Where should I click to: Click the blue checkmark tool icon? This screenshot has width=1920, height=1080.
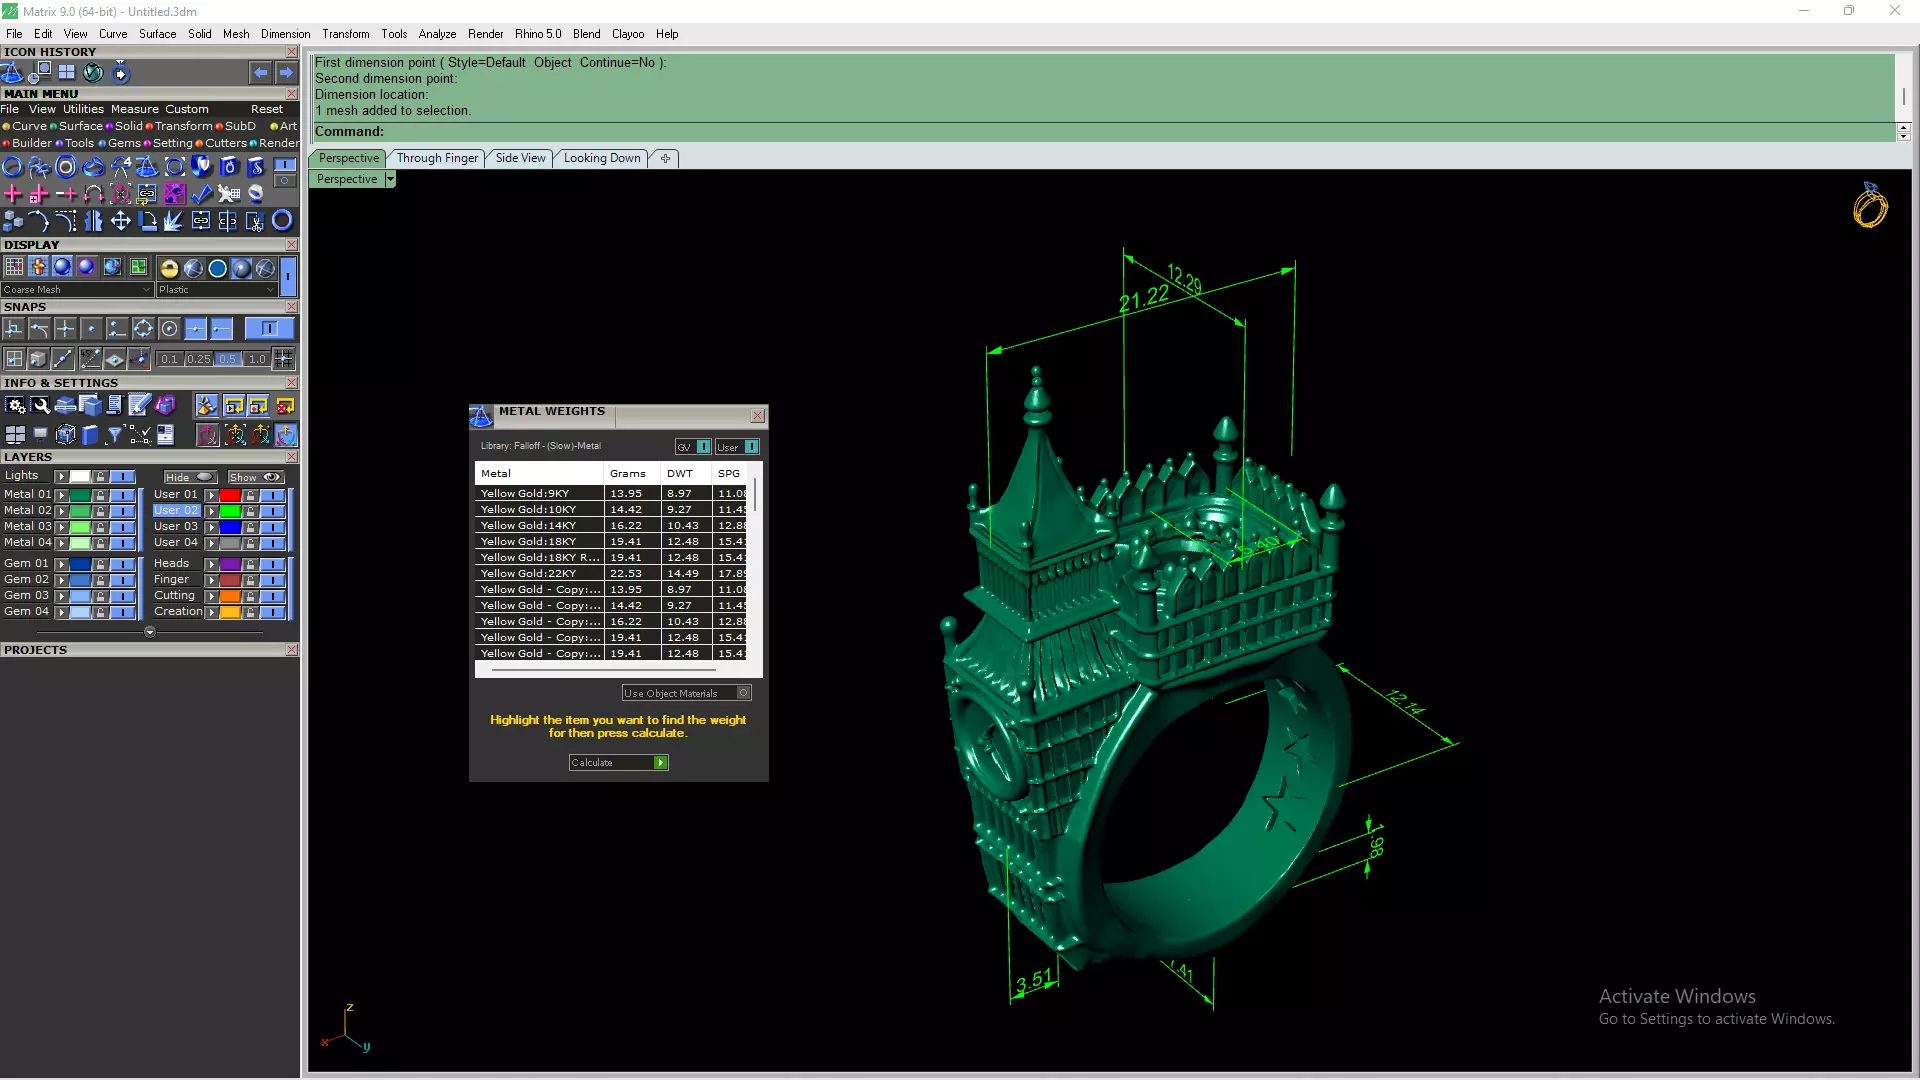202,194
